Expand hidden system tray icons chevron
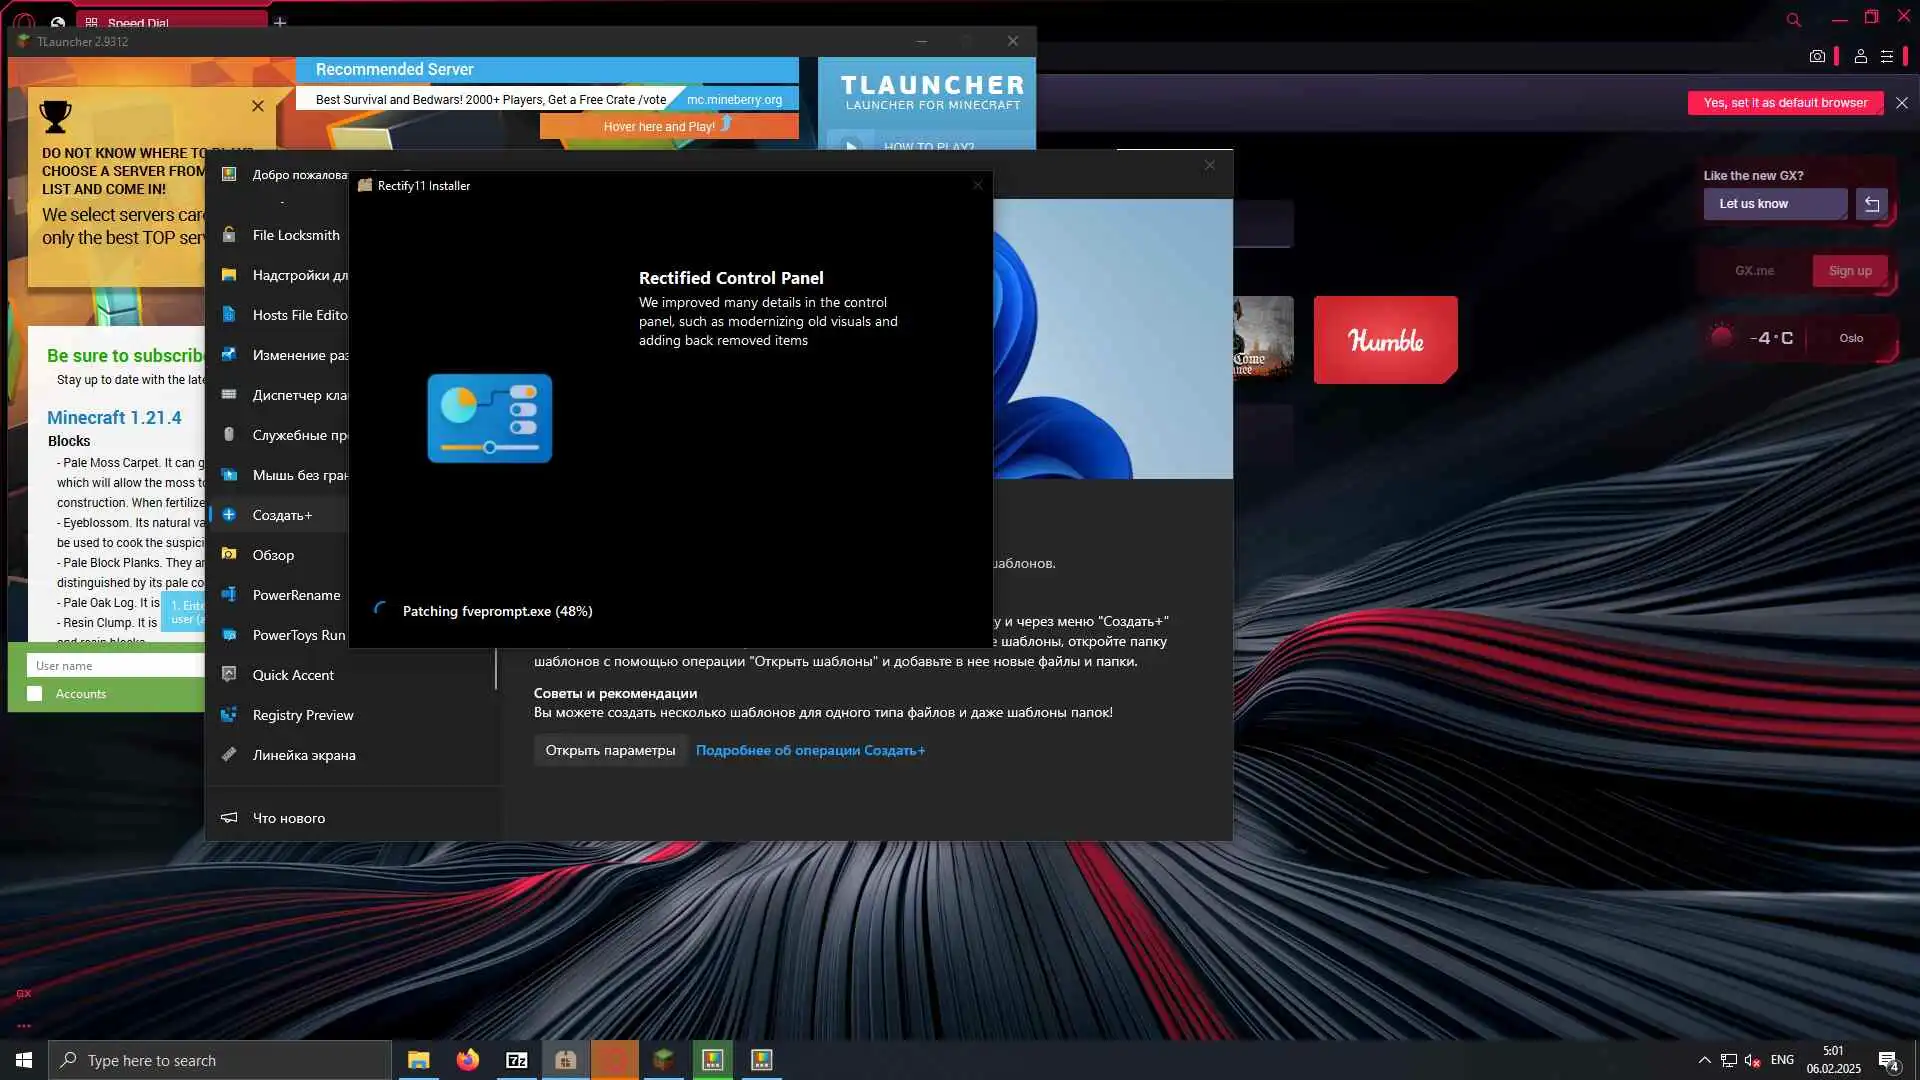1920x1080 pixels. [x=1704, y=1060]
